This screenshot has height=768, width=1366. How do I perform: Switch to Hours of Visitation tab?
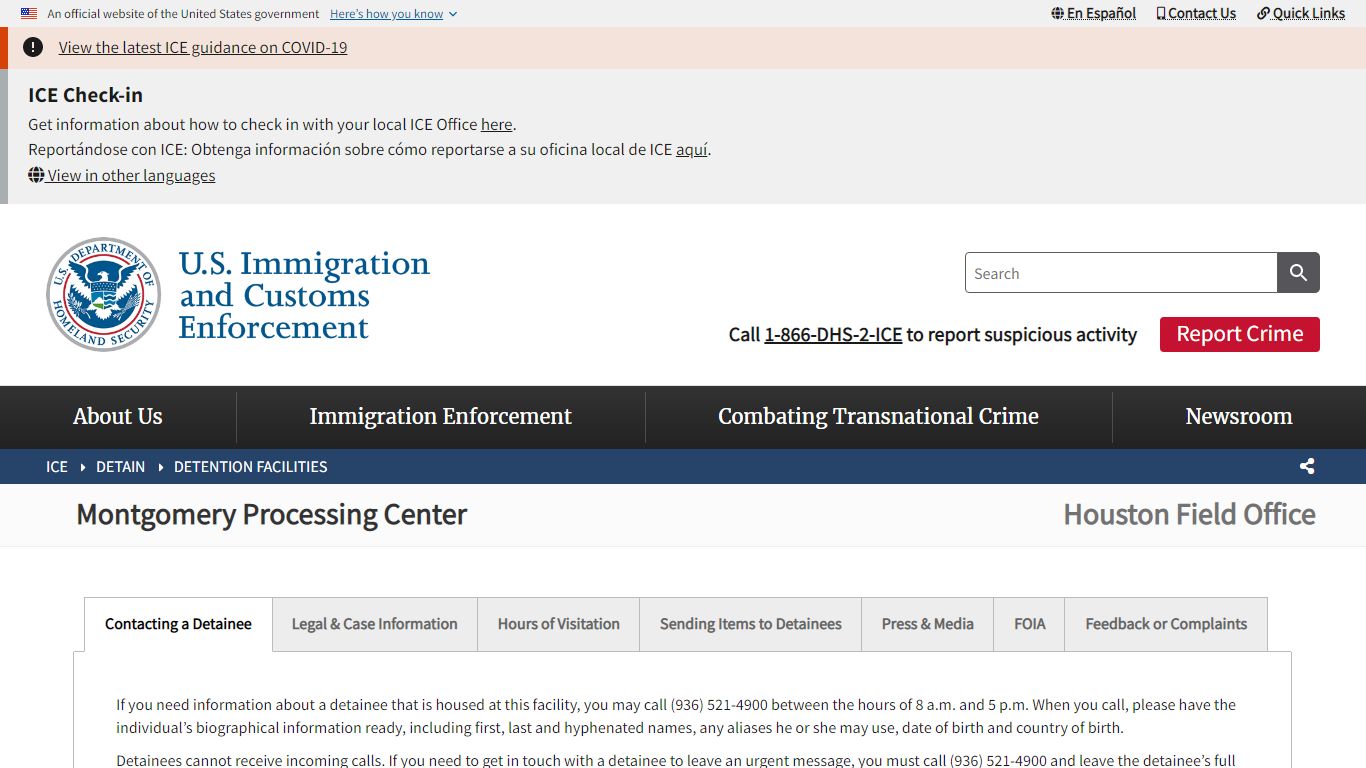tap(559, 624)
